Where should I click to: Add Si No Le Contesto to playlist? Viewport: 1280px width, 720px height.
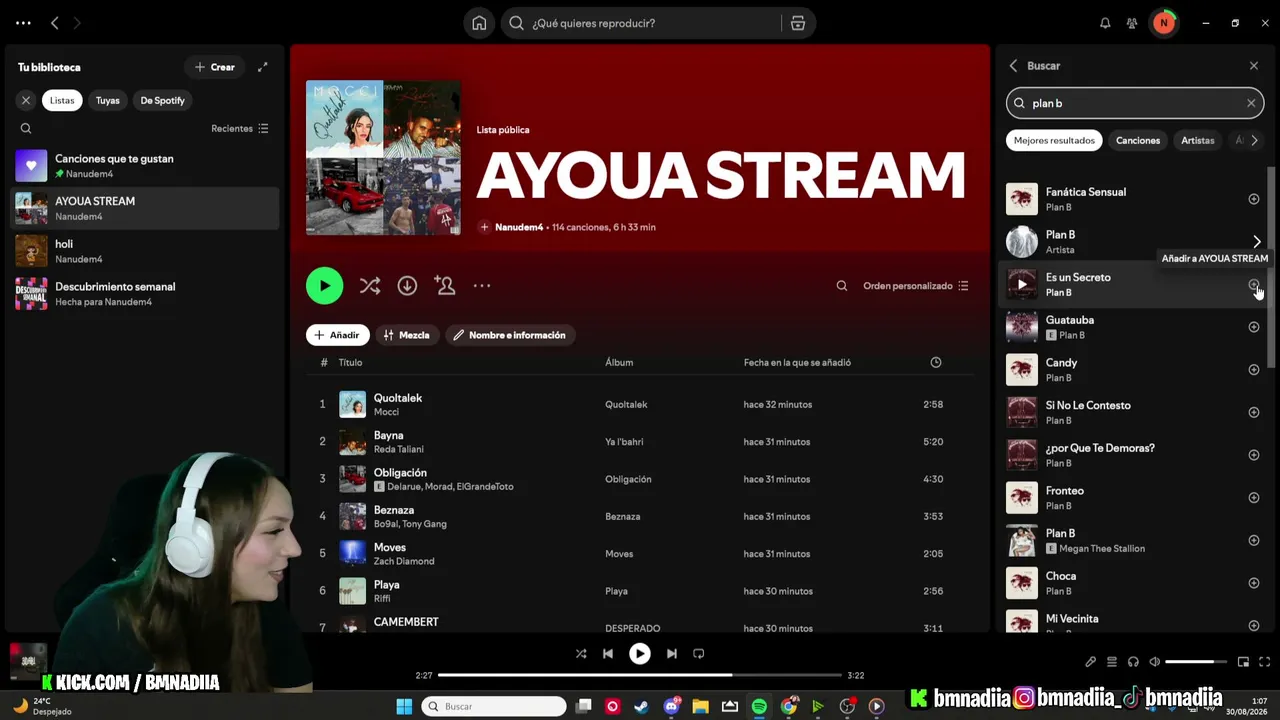pos(1254,412)
